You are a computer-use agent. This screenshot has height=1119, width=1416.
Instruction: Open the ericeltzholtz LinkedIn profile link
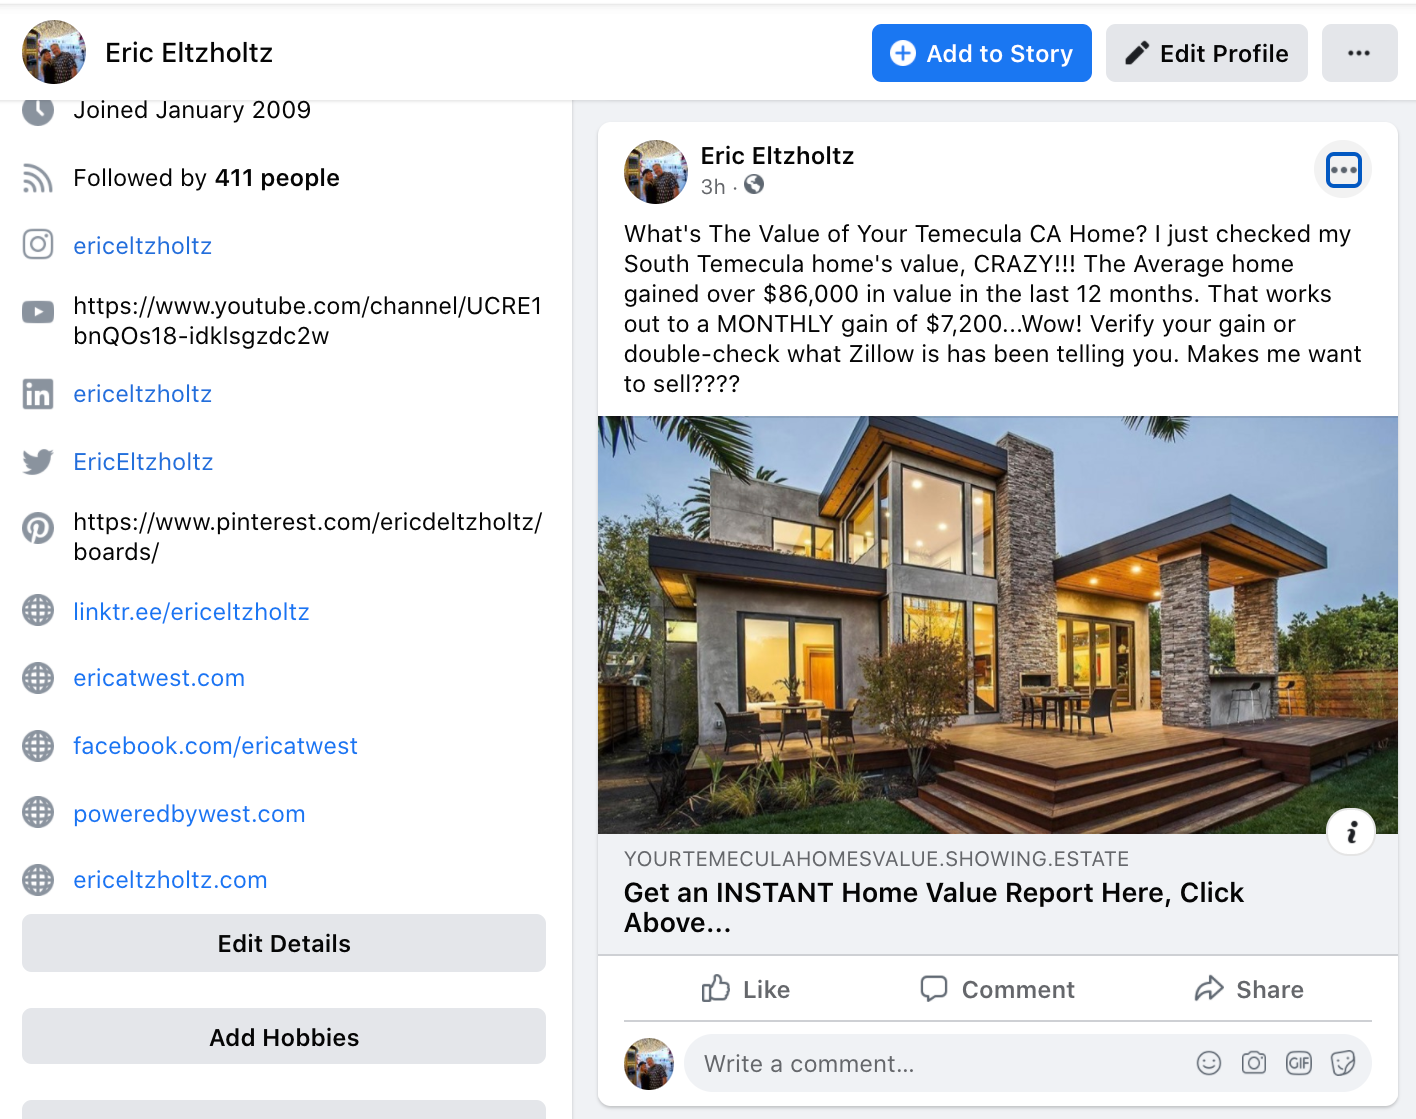(143, 394)
